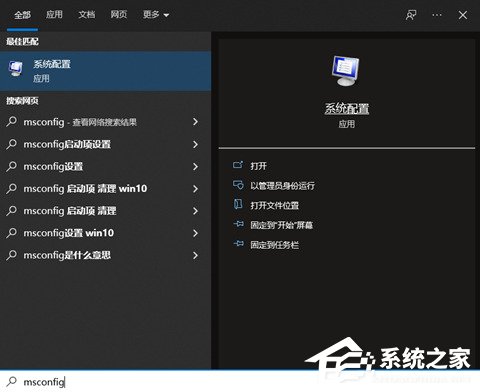This screenshot has width=480, height=392.
Task: Click search icon beside the msconfig设置 row
Action: [x=11, y=166]
